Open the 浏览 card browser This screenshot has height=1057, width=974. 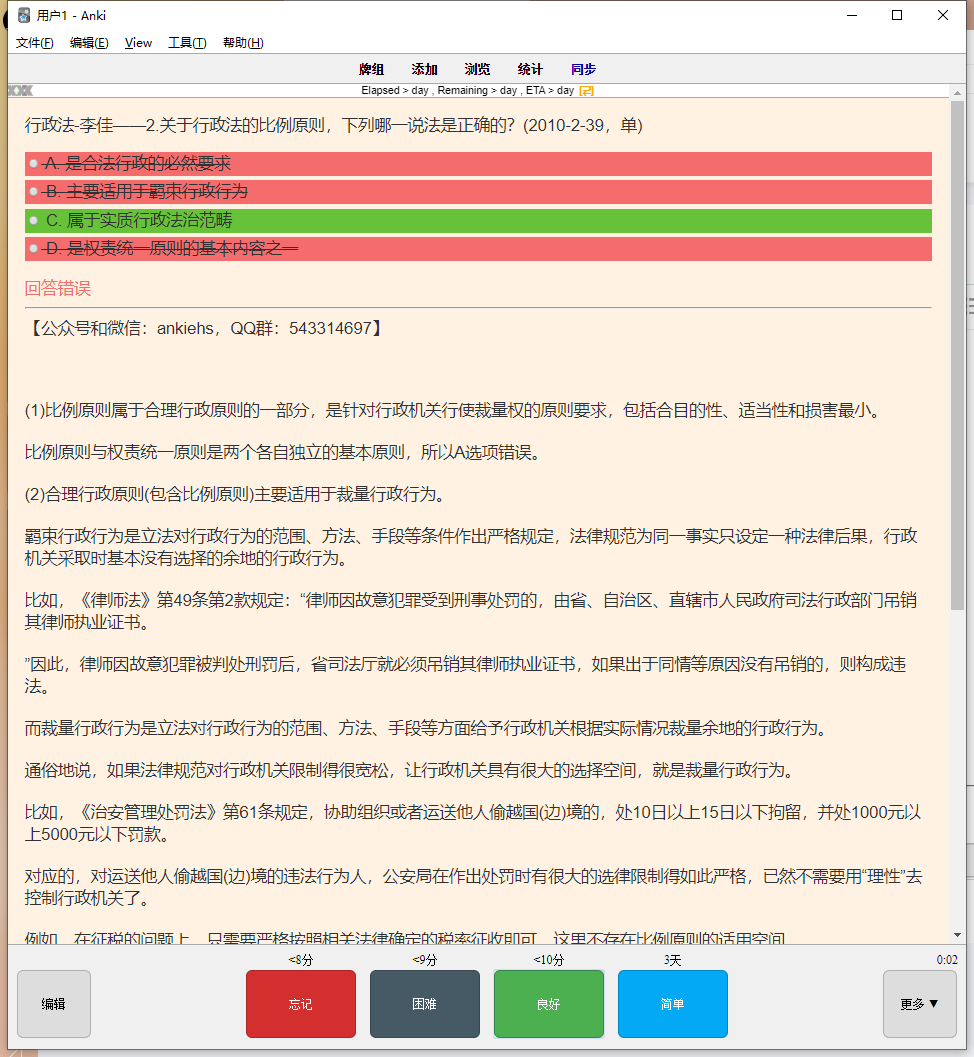477,69
